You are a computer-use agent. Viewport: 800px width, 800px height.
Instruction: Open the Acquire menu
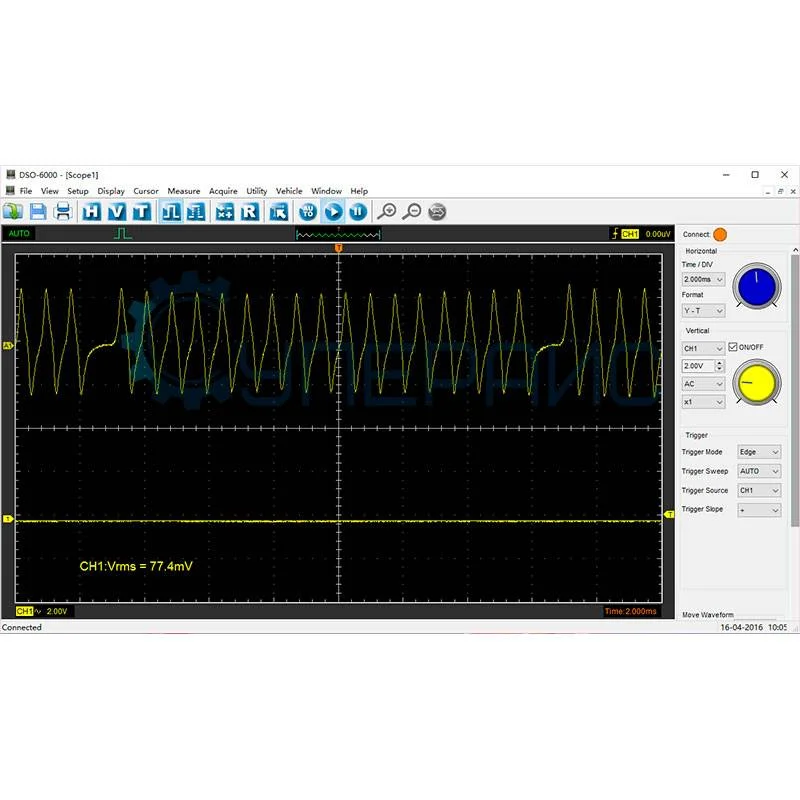[223, 191]
